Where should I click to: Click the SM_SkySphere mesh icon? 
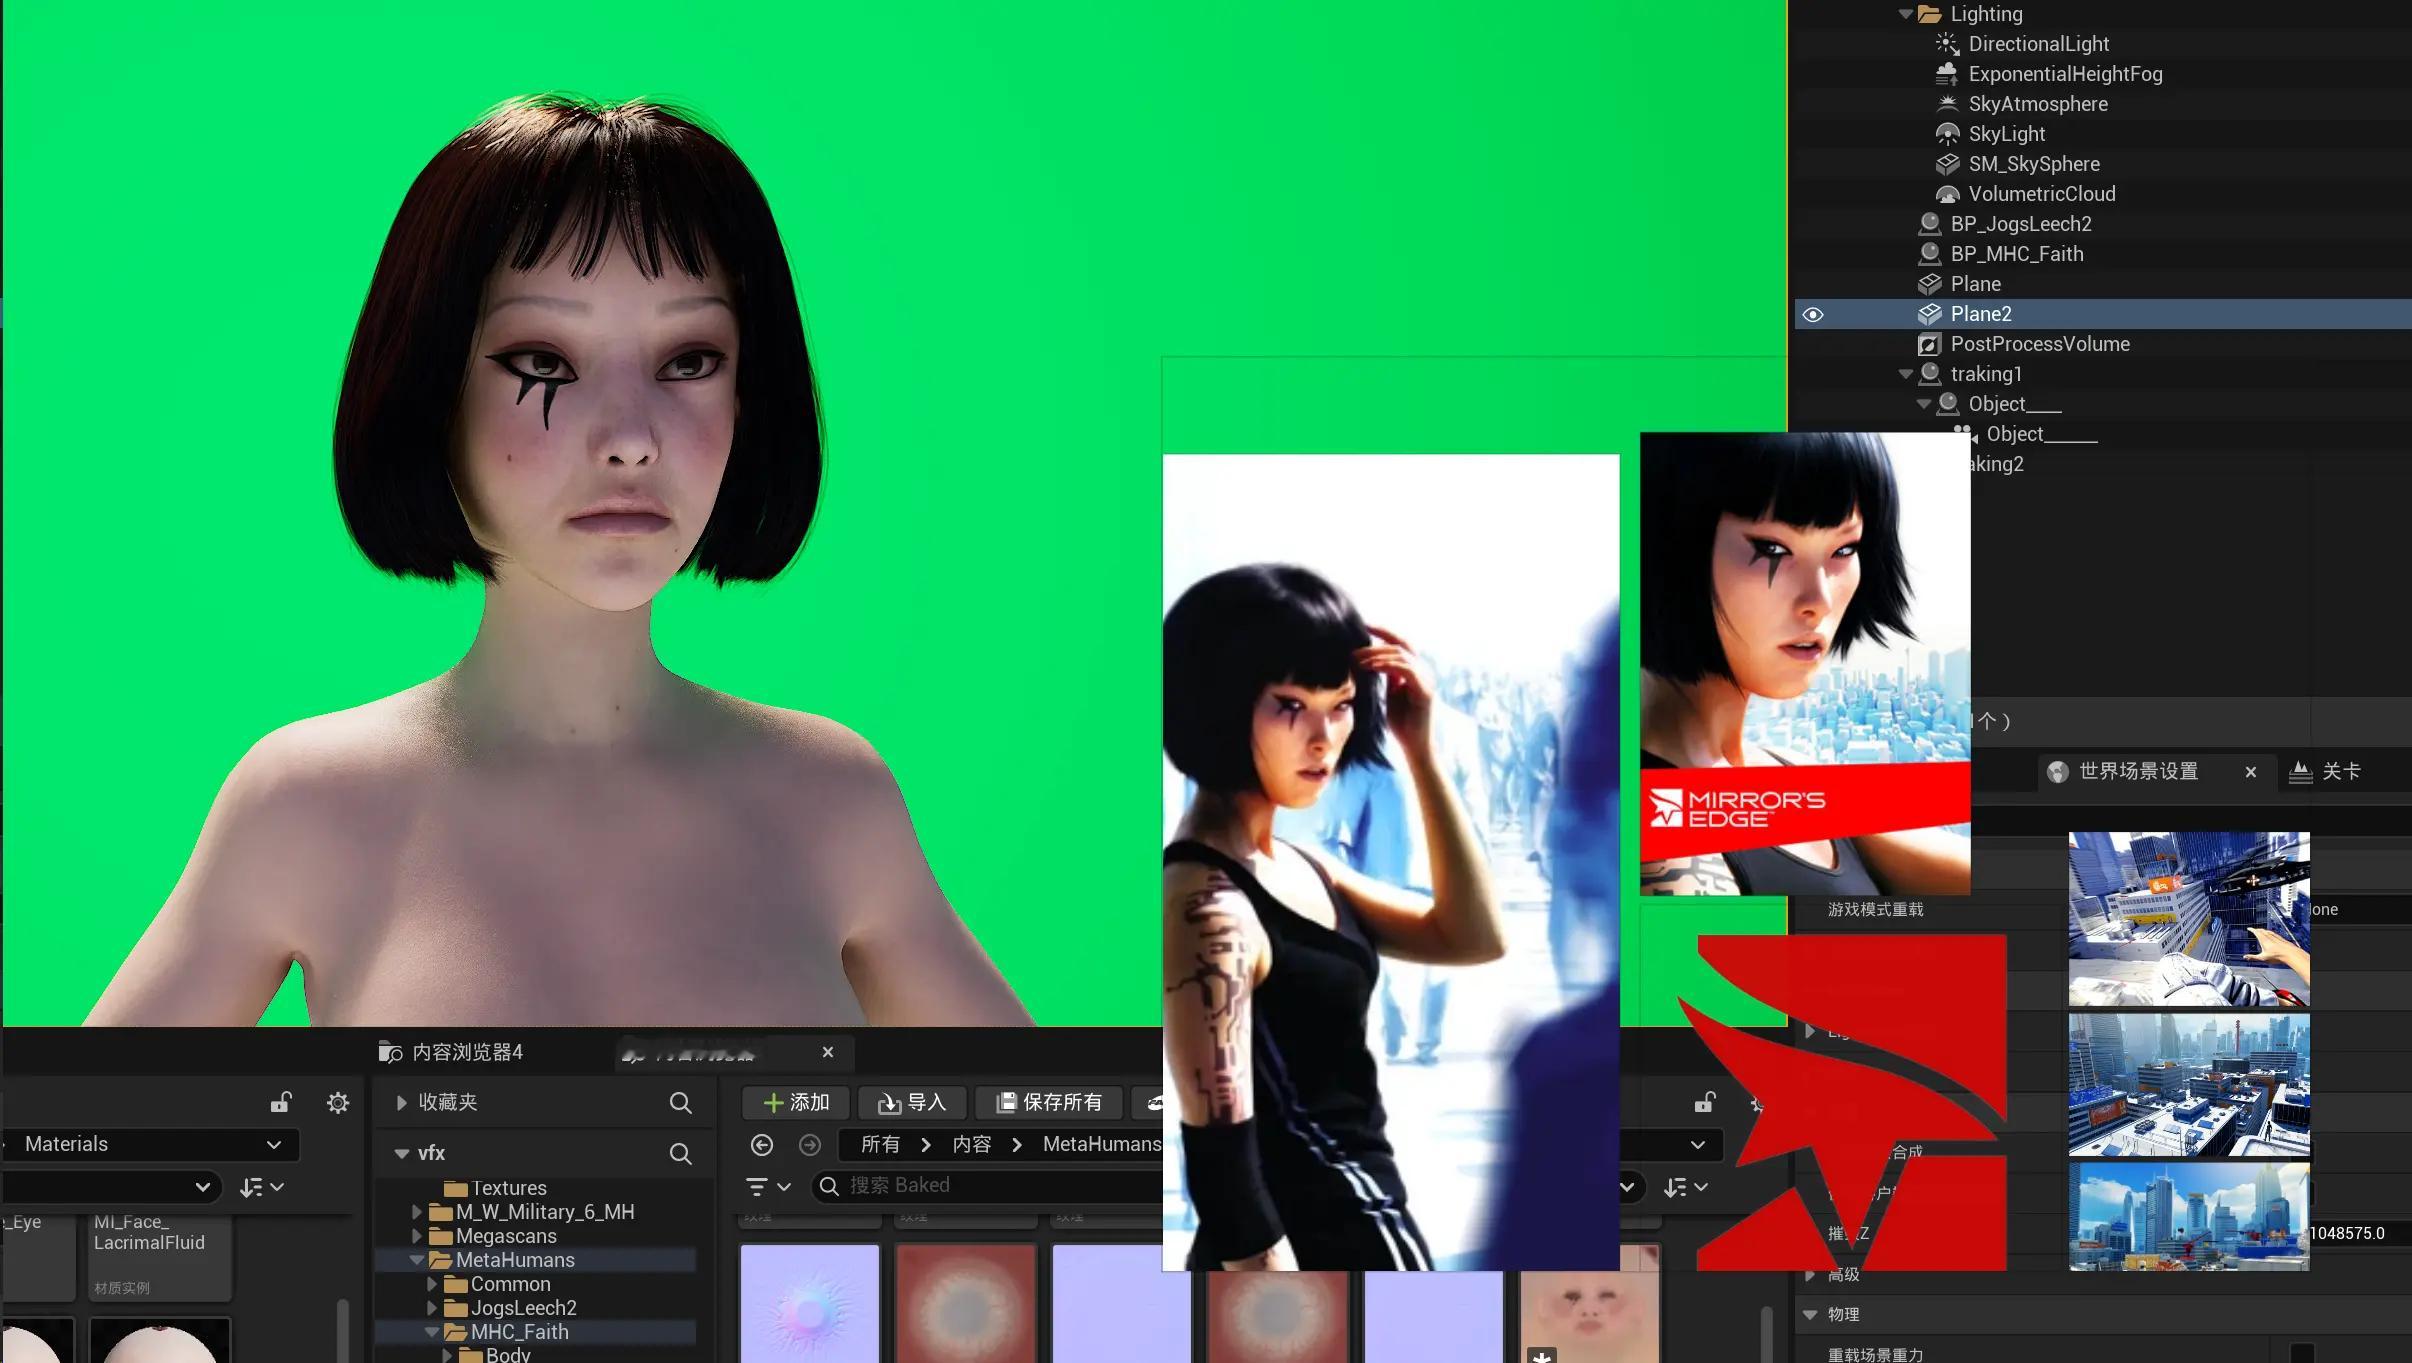[x=1946, y=164]
